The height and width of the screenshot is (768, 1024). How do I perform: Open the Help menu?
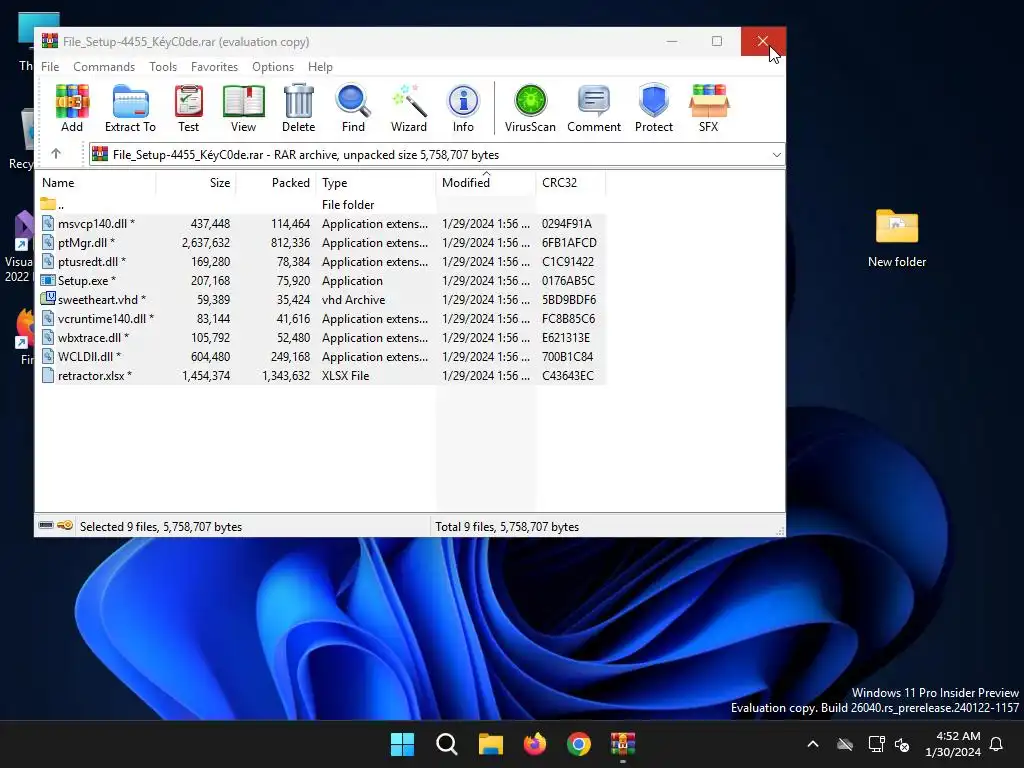point(320,67)
